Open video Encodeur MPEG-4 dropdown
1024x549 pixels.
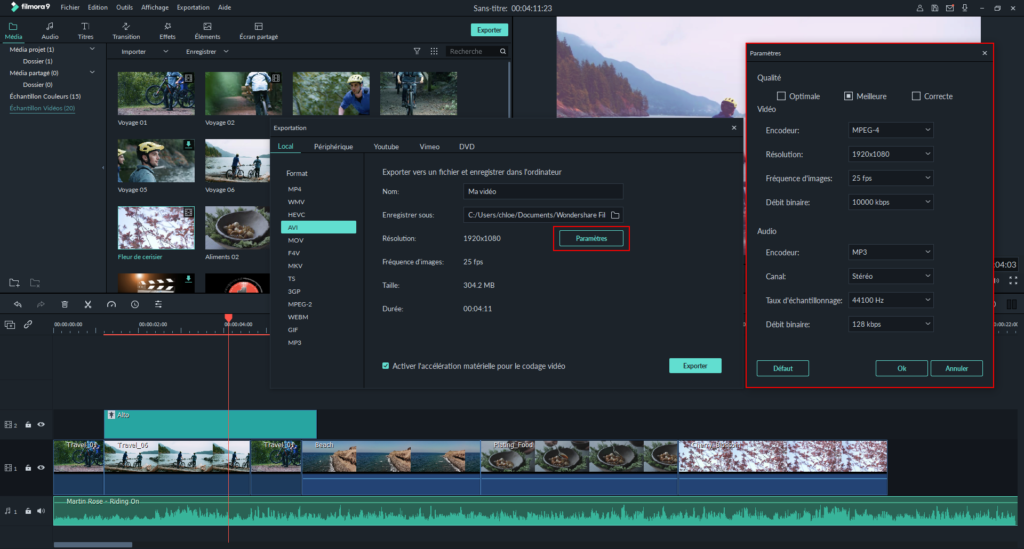click(x=890, y=130)
